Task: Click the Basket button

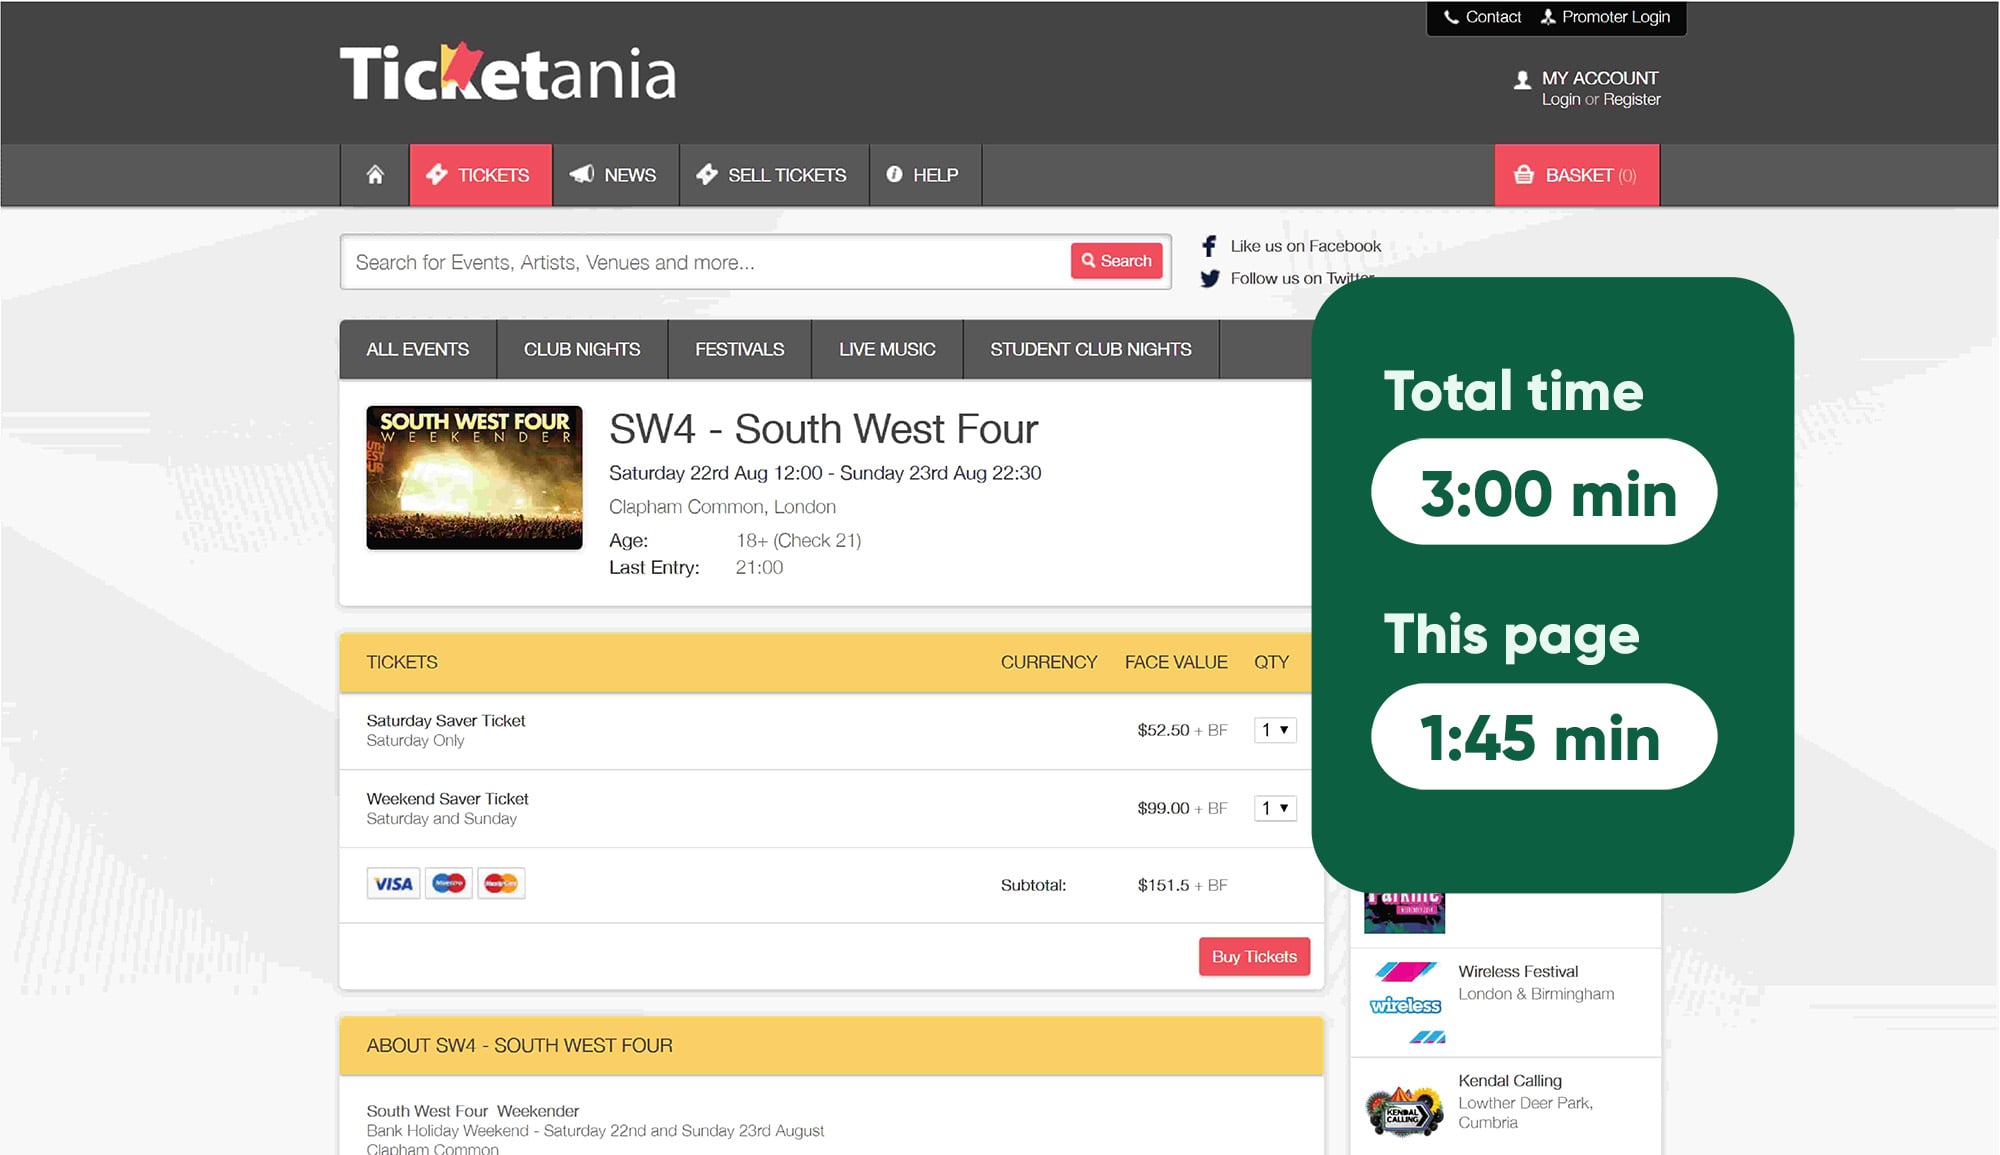Action: coord(1577,175)
